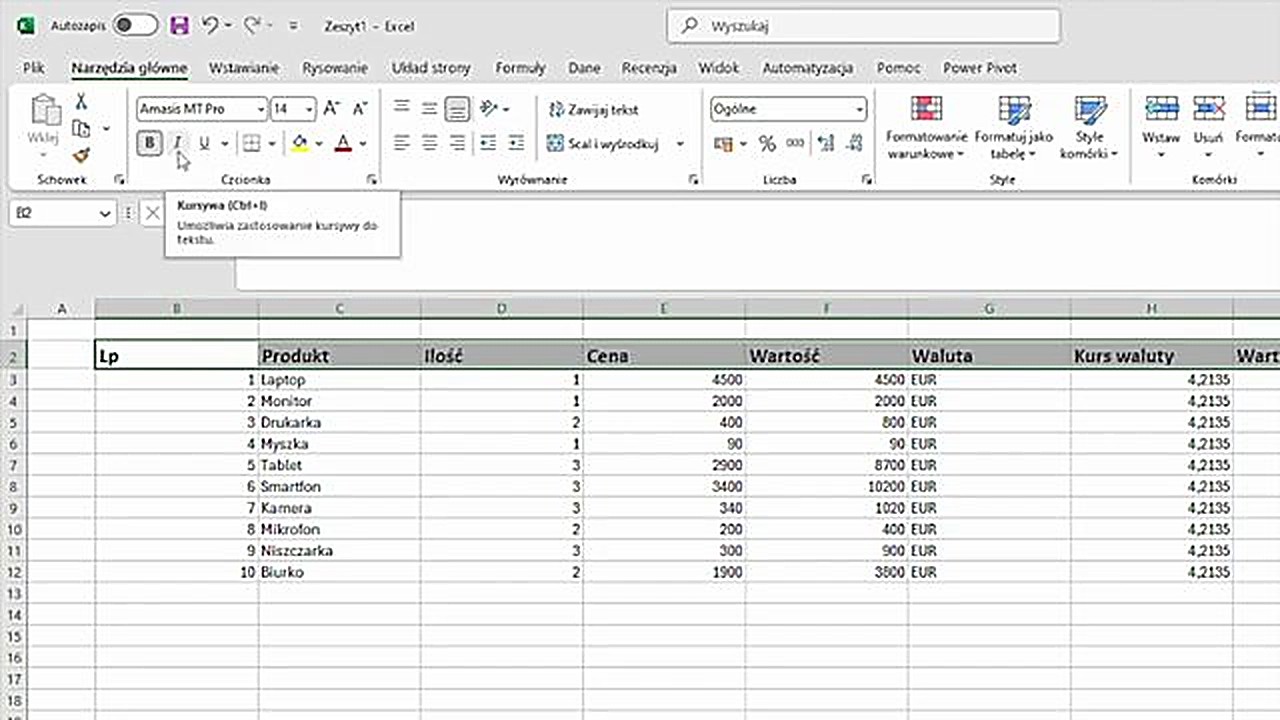This screenshot has width=1280, height=720.
Task: Open the font name dropdown Amasis MT Pro
Action: point(261,109)
